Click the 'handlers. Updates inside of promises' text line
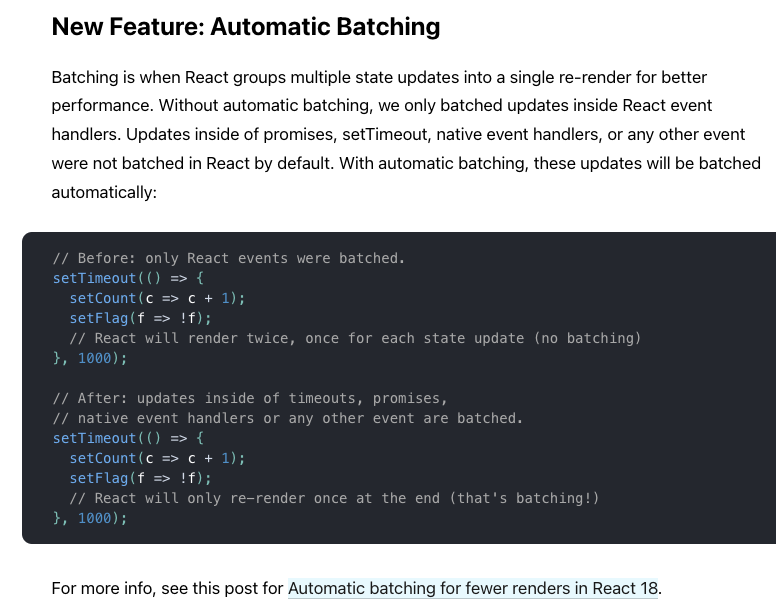This screenshot has width=776, height=613. click(398, 135)
